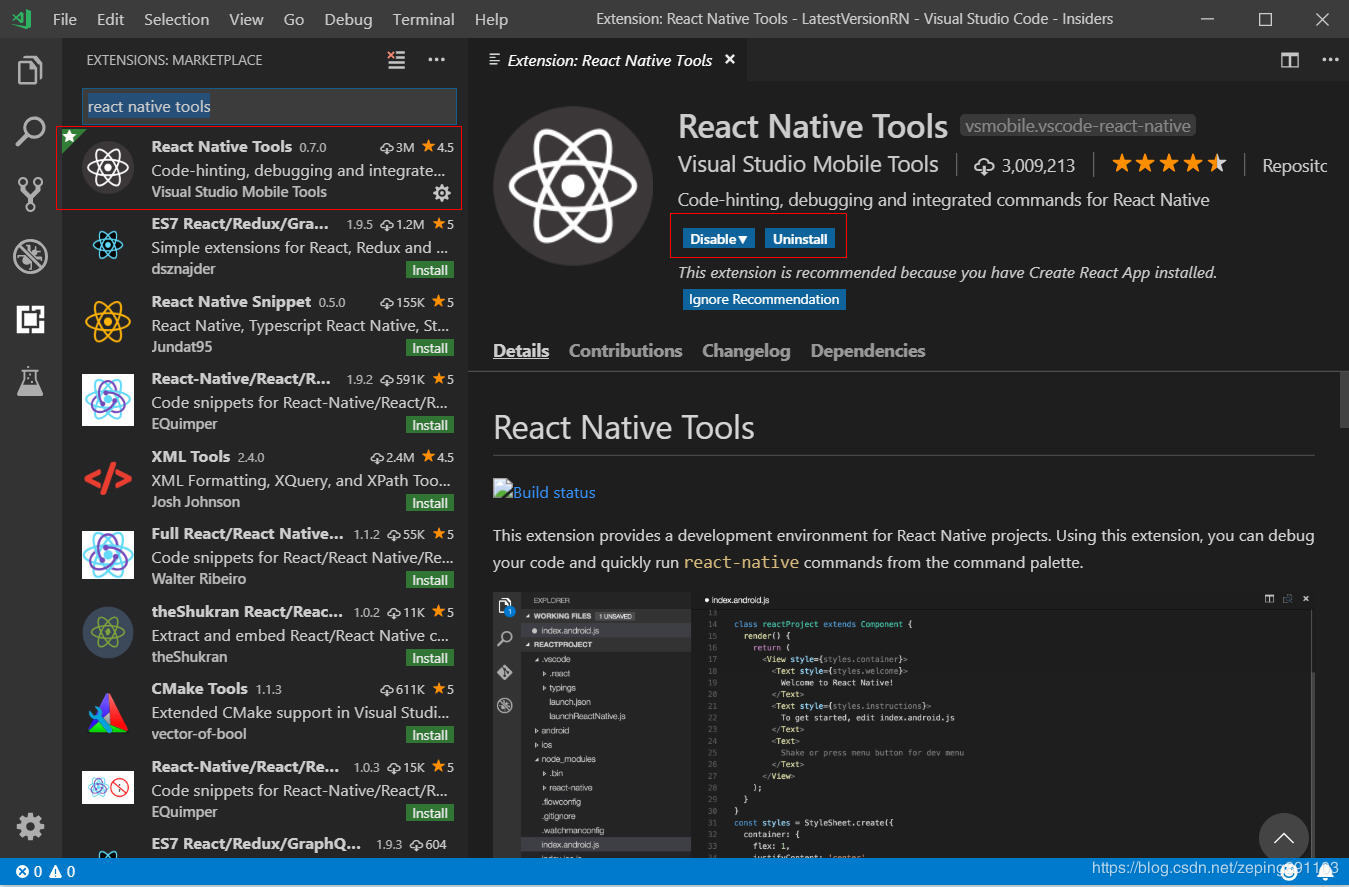The image size is (1349, 887).
Task: Open the View menu
Action: (246, 19)
